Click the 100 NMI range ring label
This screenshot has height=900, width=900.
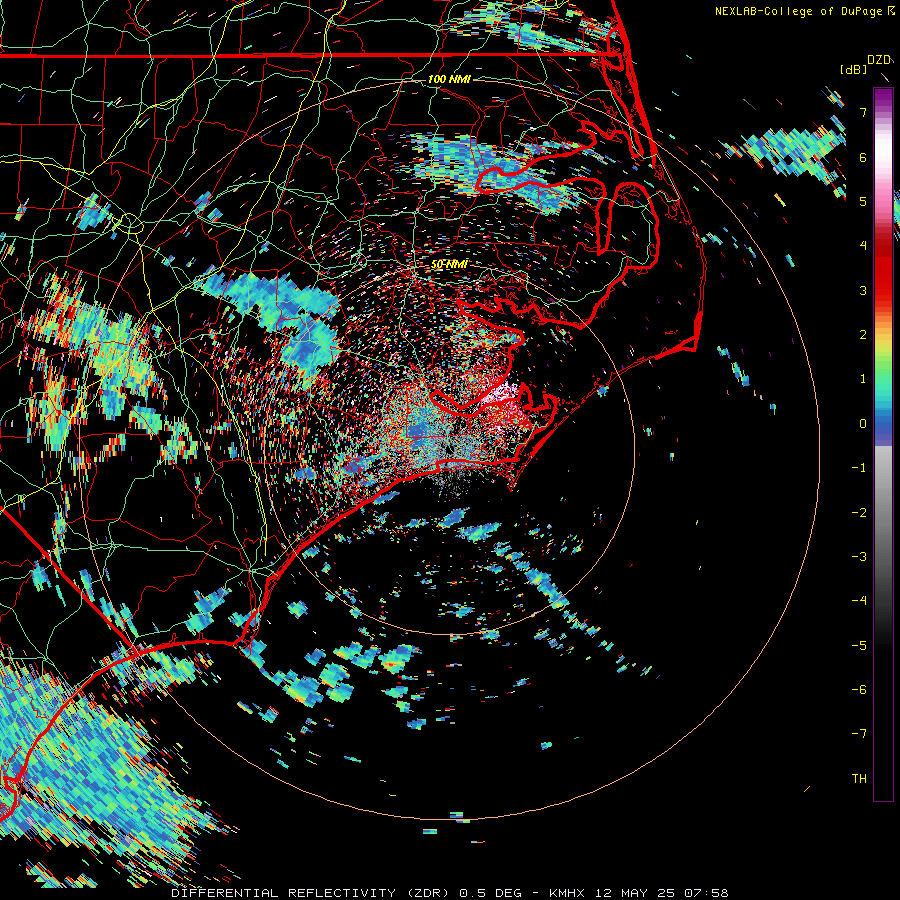click(449, 79)
